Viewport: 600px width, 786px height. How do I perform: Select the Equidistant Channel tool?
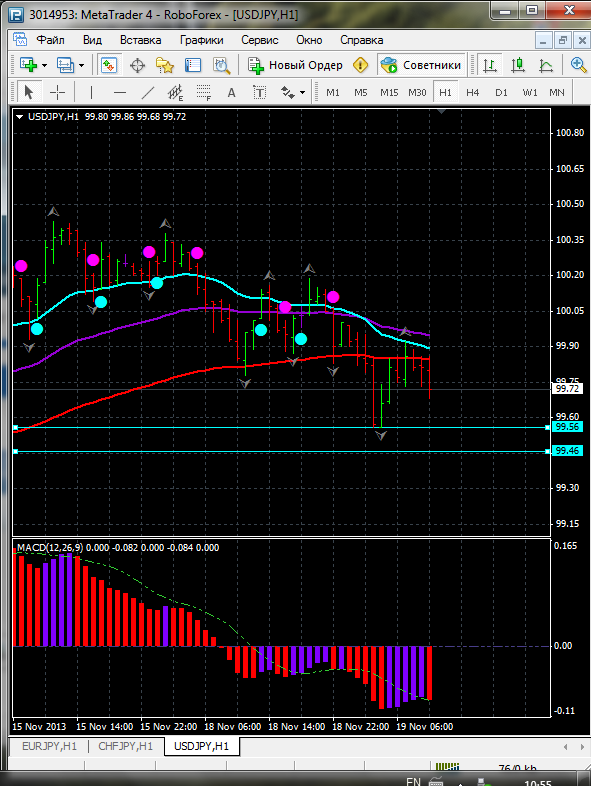click(x=175, y=92)
